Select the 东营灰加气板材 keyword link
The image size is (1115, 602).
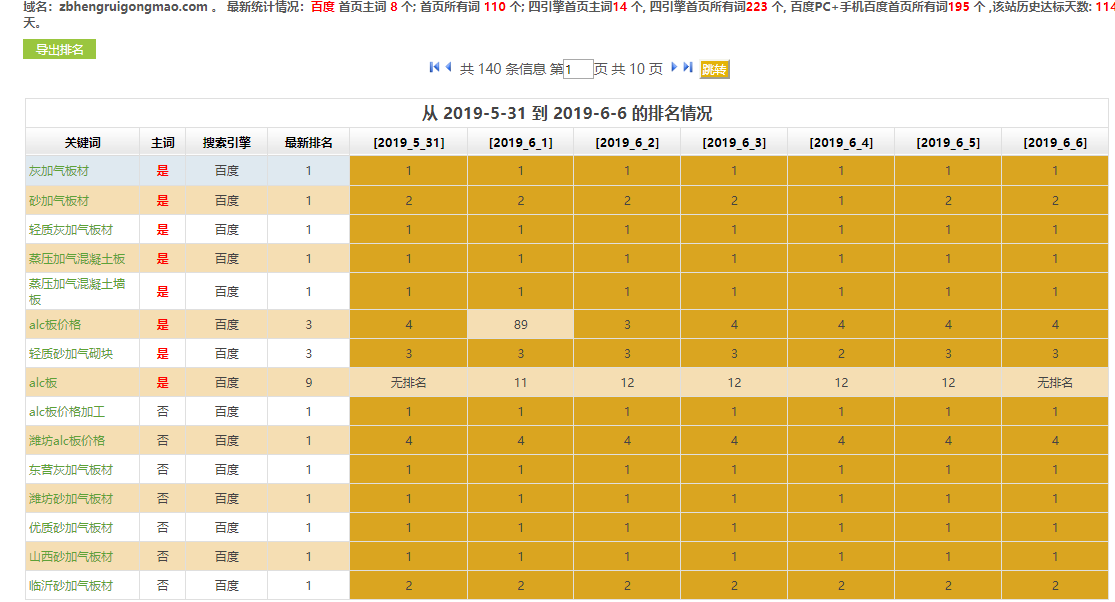pos(71,470)
